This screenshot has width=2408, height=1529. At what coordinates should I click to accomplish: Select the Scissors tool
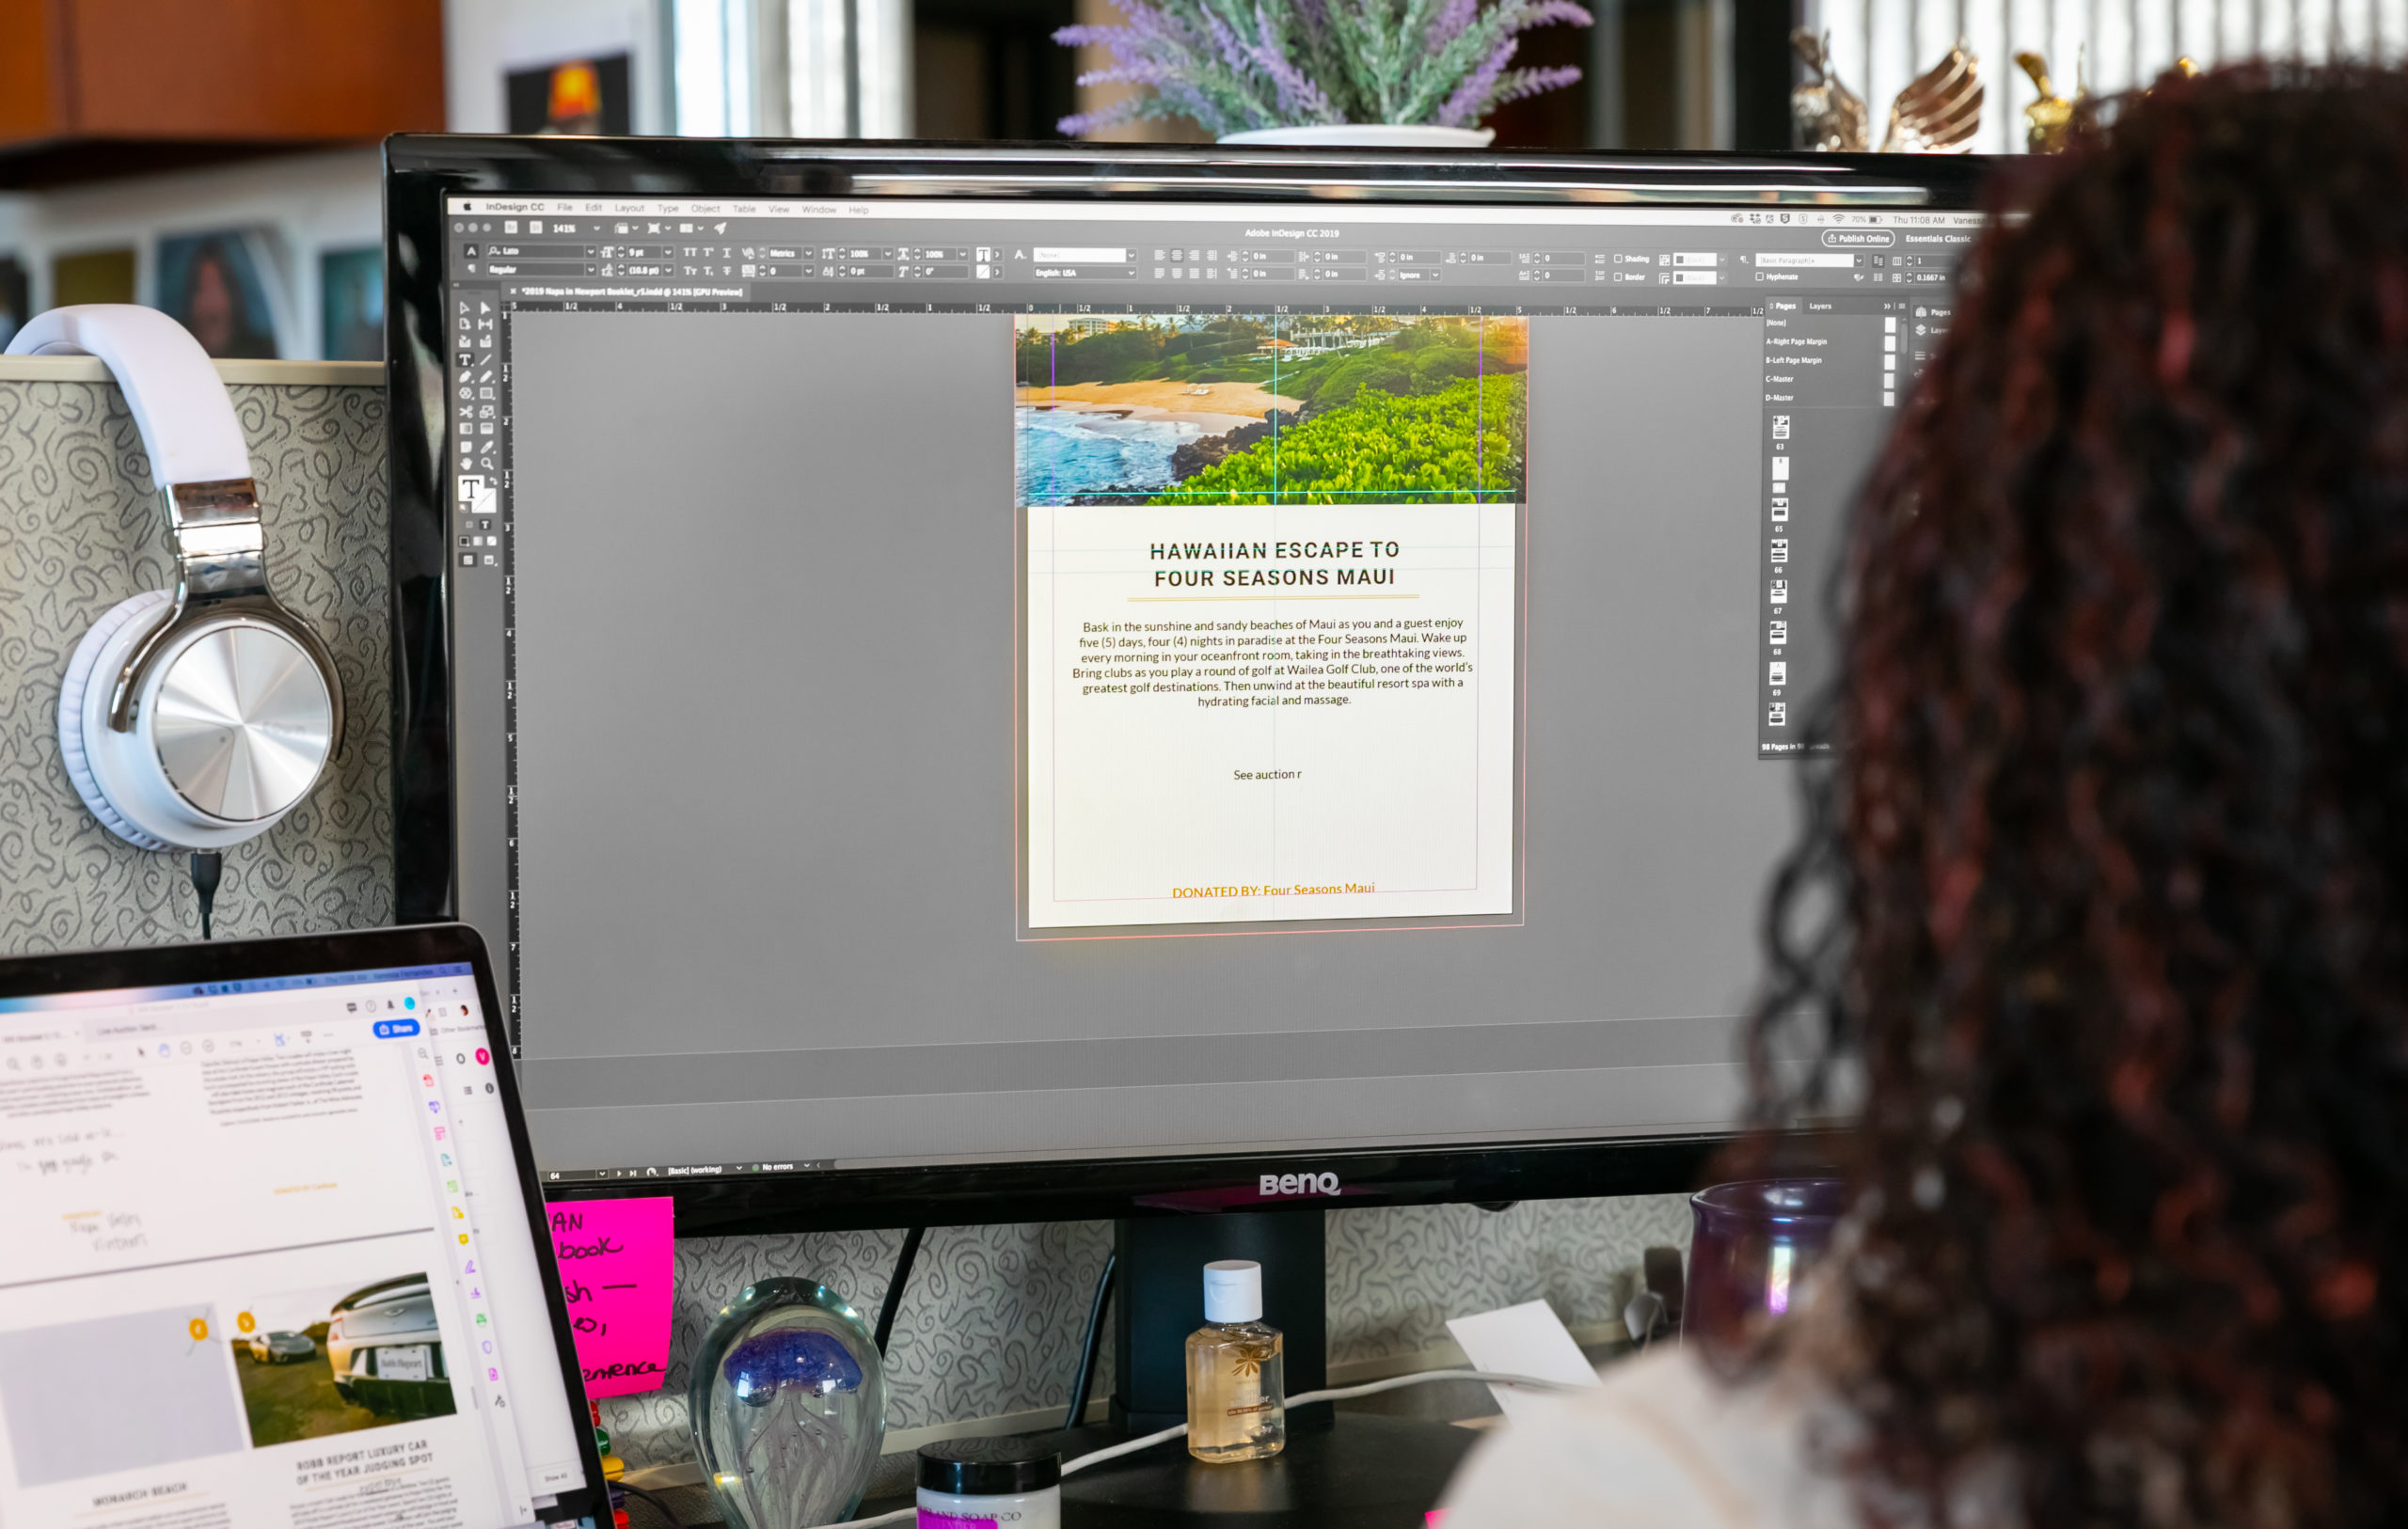466,412
